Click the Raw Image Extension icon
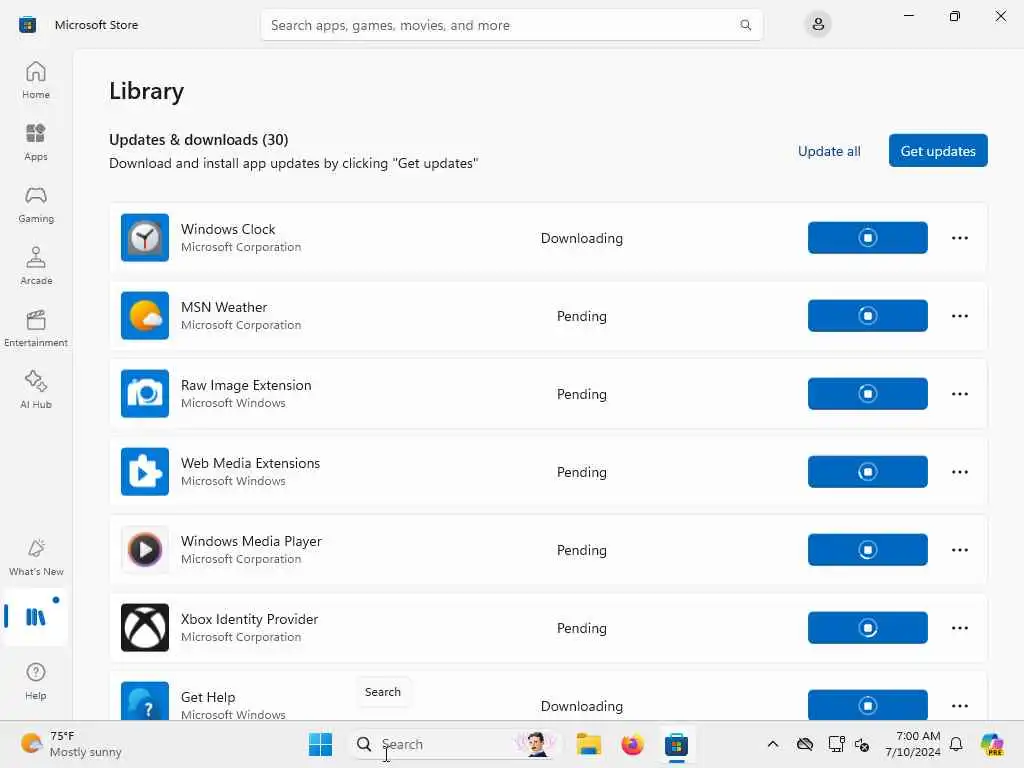Screen dimensions: 1024x768 tap(145, 394)
